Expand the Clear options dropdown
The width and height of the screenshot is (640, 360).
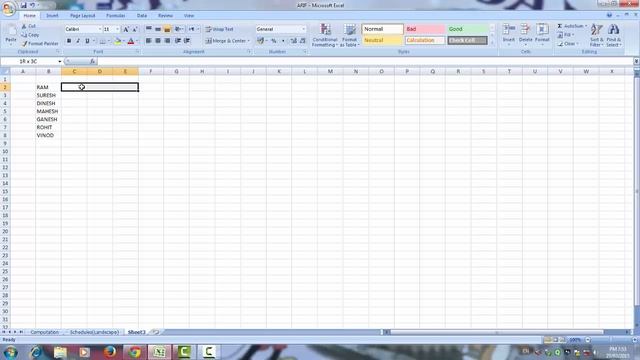[x=578, y=43]
